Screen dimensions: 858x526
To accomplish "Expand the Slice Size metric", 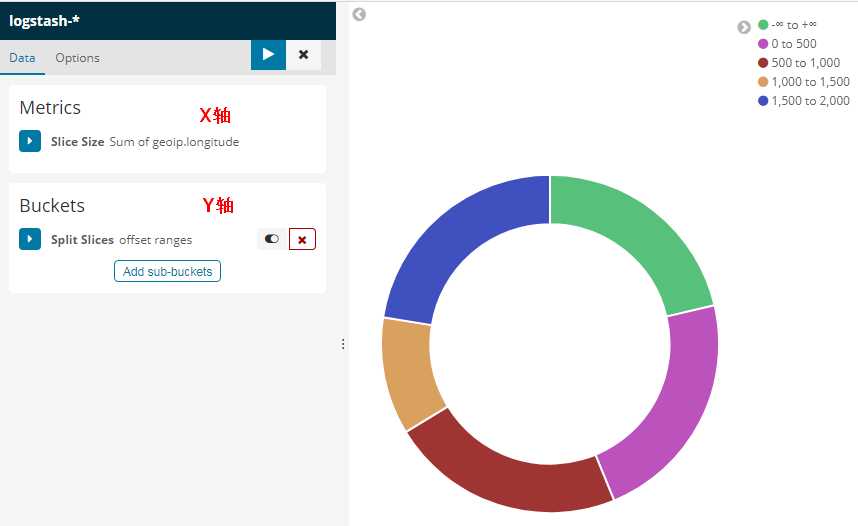I will [30, 141].
